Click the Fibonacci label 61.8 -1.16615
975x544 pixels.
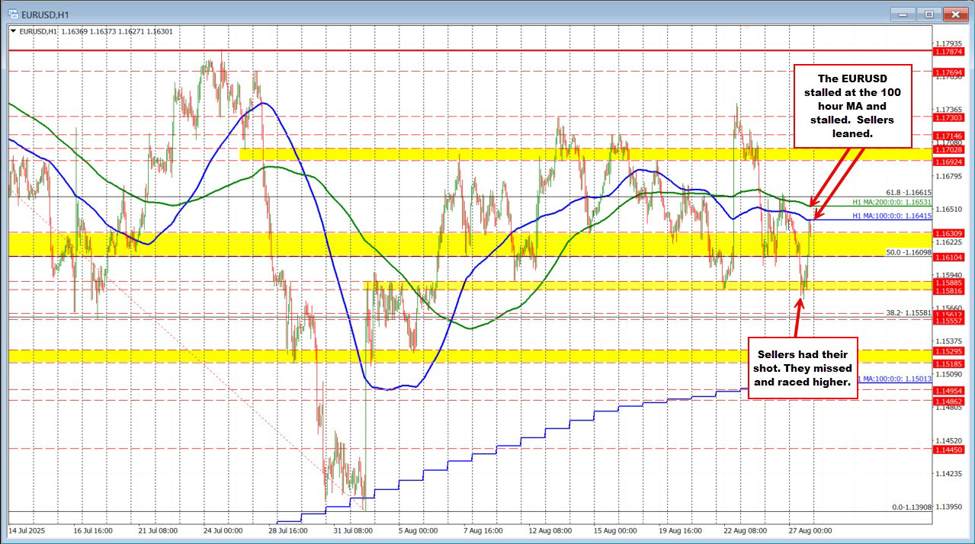pyautogui.click(x=908, y=193)
